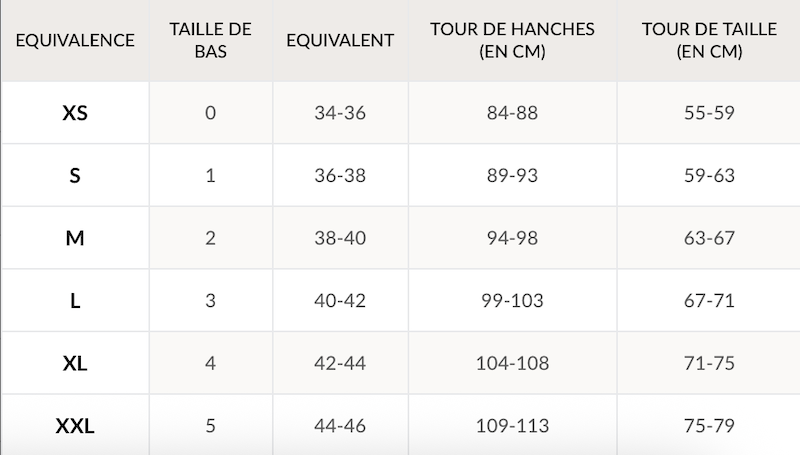Click the 44-46 equivalent cell
This screenshot has height=455, width=800.
pos(340,426)
